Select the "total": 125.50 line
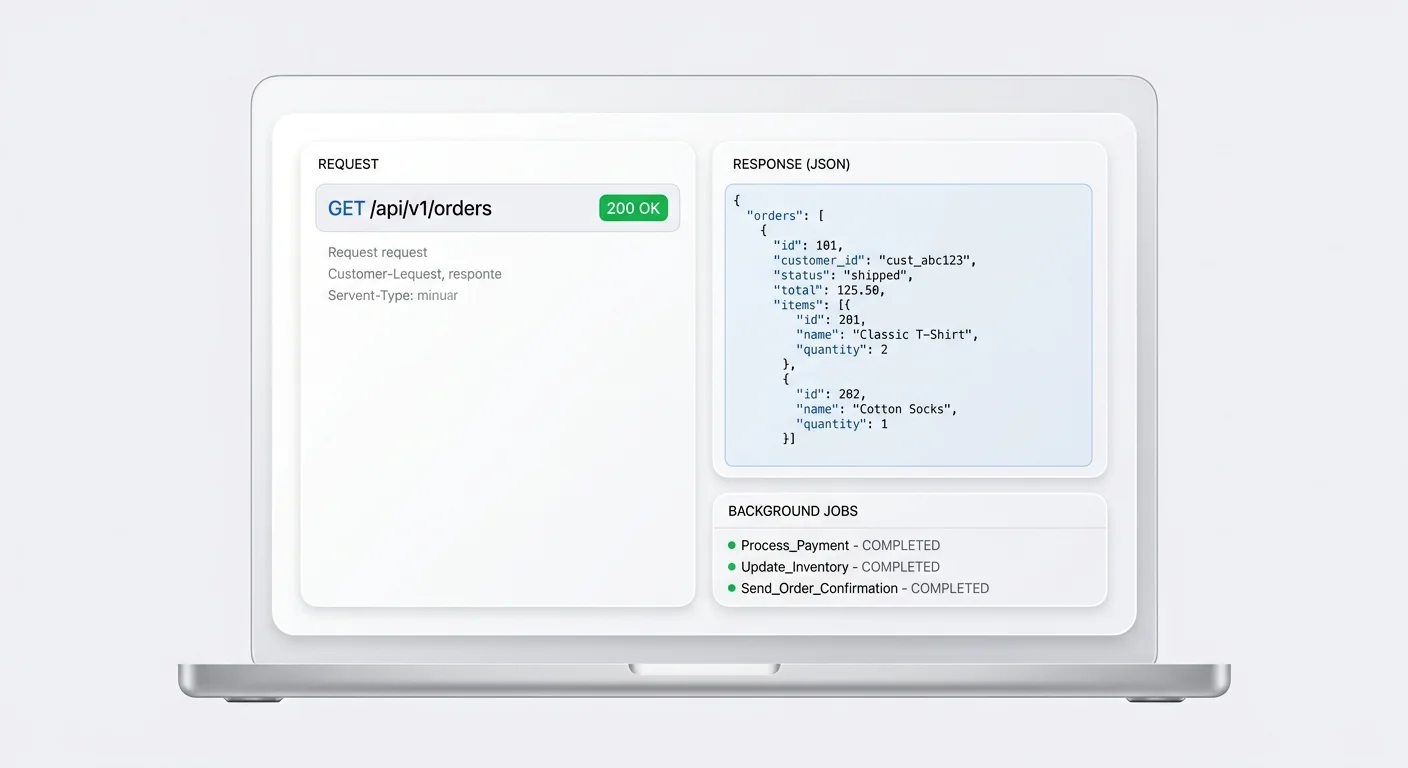 click(x=829, y=290)
